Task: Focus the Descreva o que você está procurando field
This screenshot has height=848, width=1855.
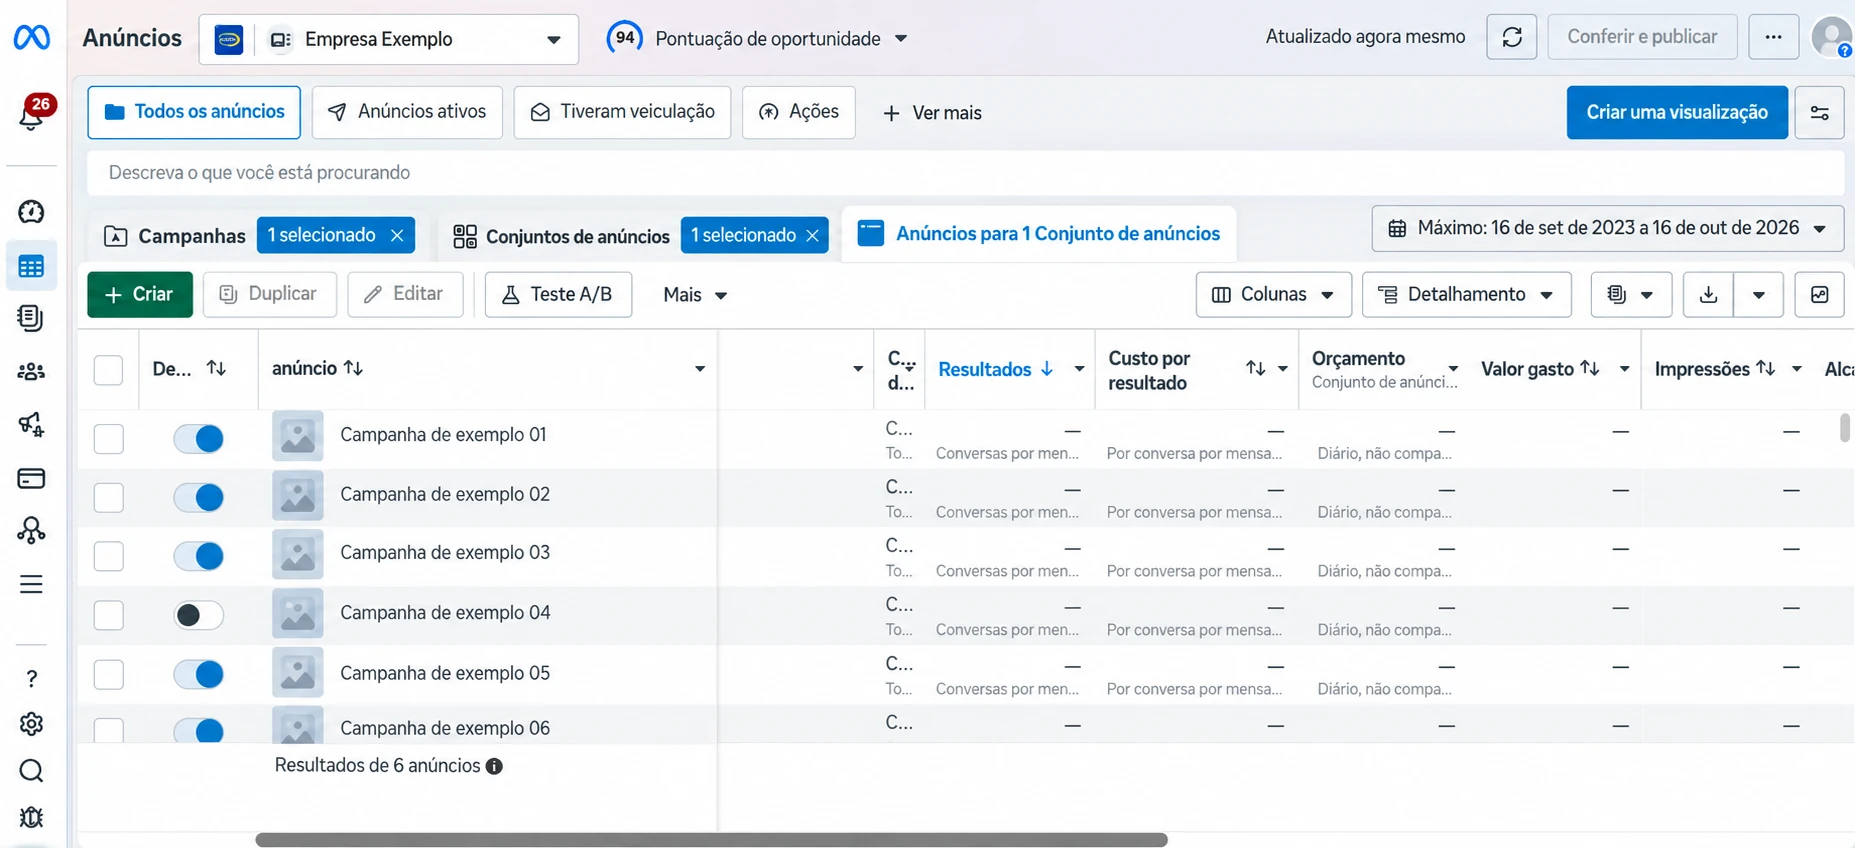Action: (965, 173)
